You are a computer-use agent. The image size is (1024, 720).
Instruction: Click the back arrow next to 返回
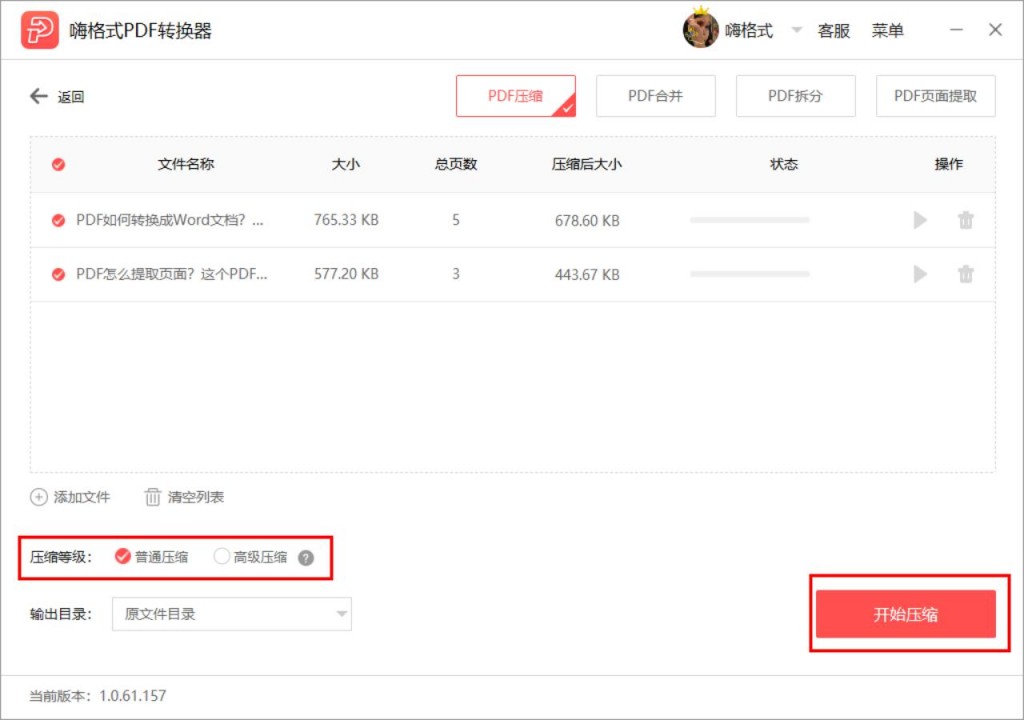39,97
